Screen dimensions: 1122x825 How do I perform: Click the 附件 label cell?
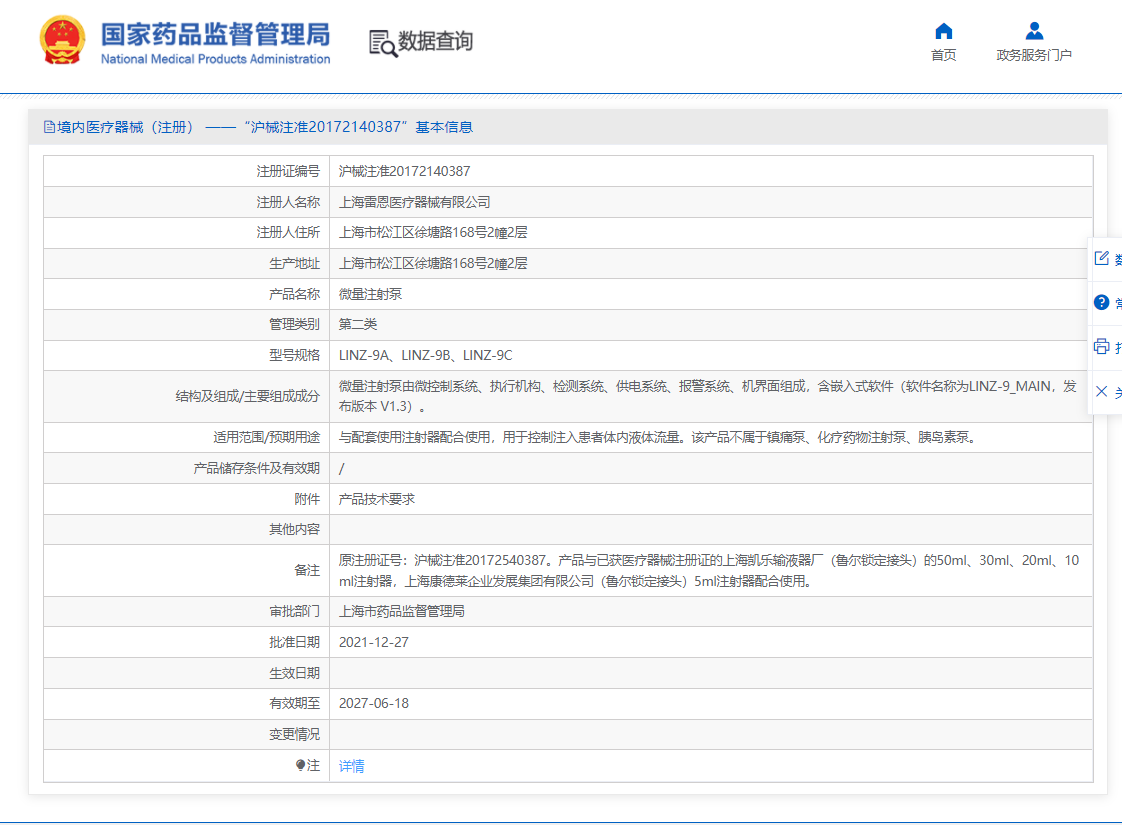(187, 499)
